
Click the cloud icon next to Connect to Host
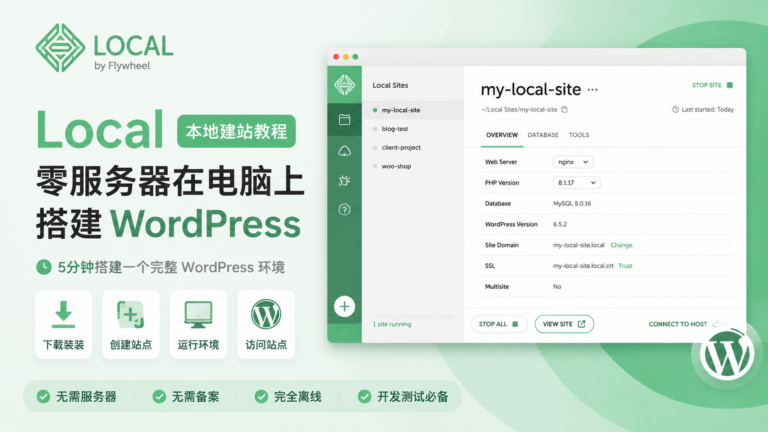[x=717, y=324]
